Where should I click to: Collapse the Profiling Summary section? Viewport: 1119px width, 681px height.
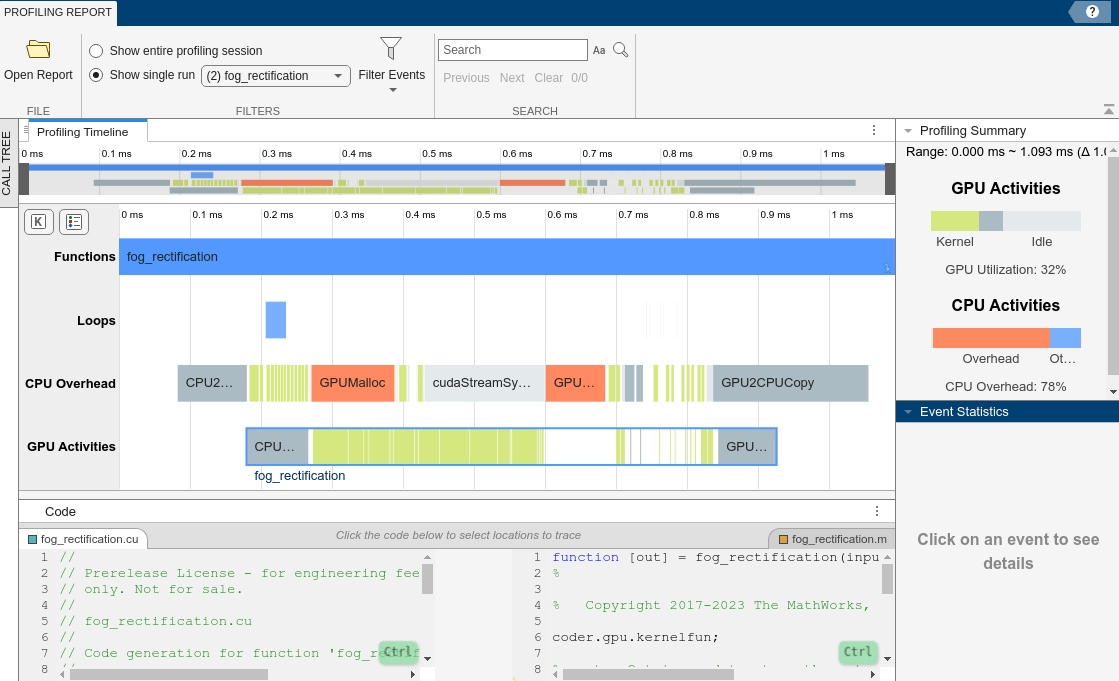(x=908, y=131)
